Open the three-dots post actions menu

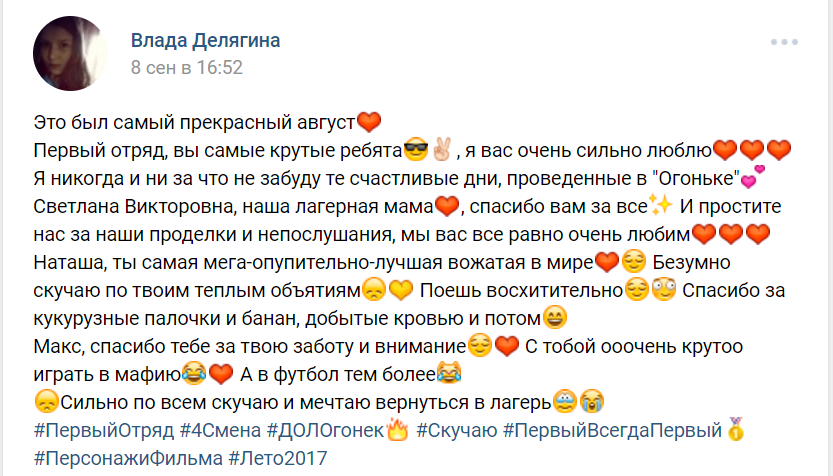pyautogui.click(x=784, y=42)
